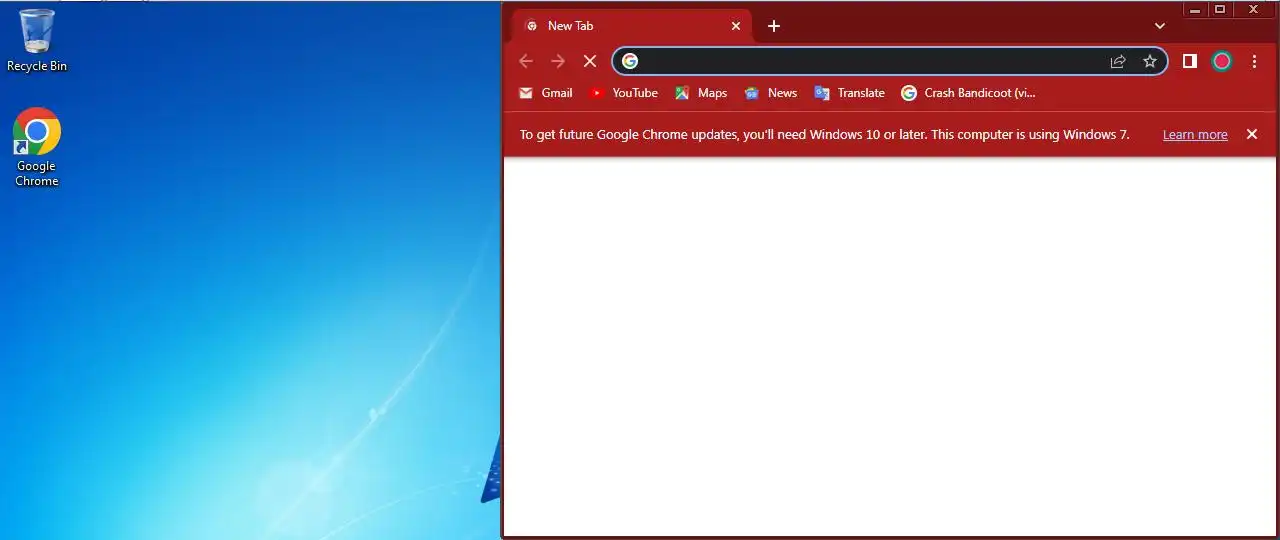The image size is (1280, 540).
Task: Open the Crash Bandicoot bookmark
Action: 968,93
